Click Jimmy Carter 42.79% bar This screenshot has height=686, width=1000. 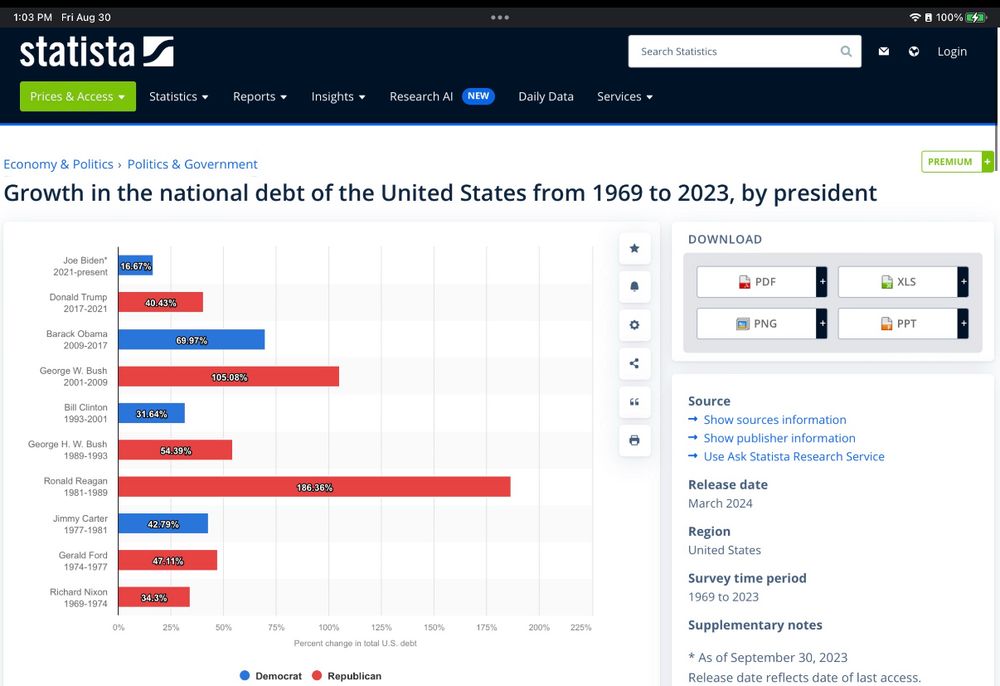[163, 523]
